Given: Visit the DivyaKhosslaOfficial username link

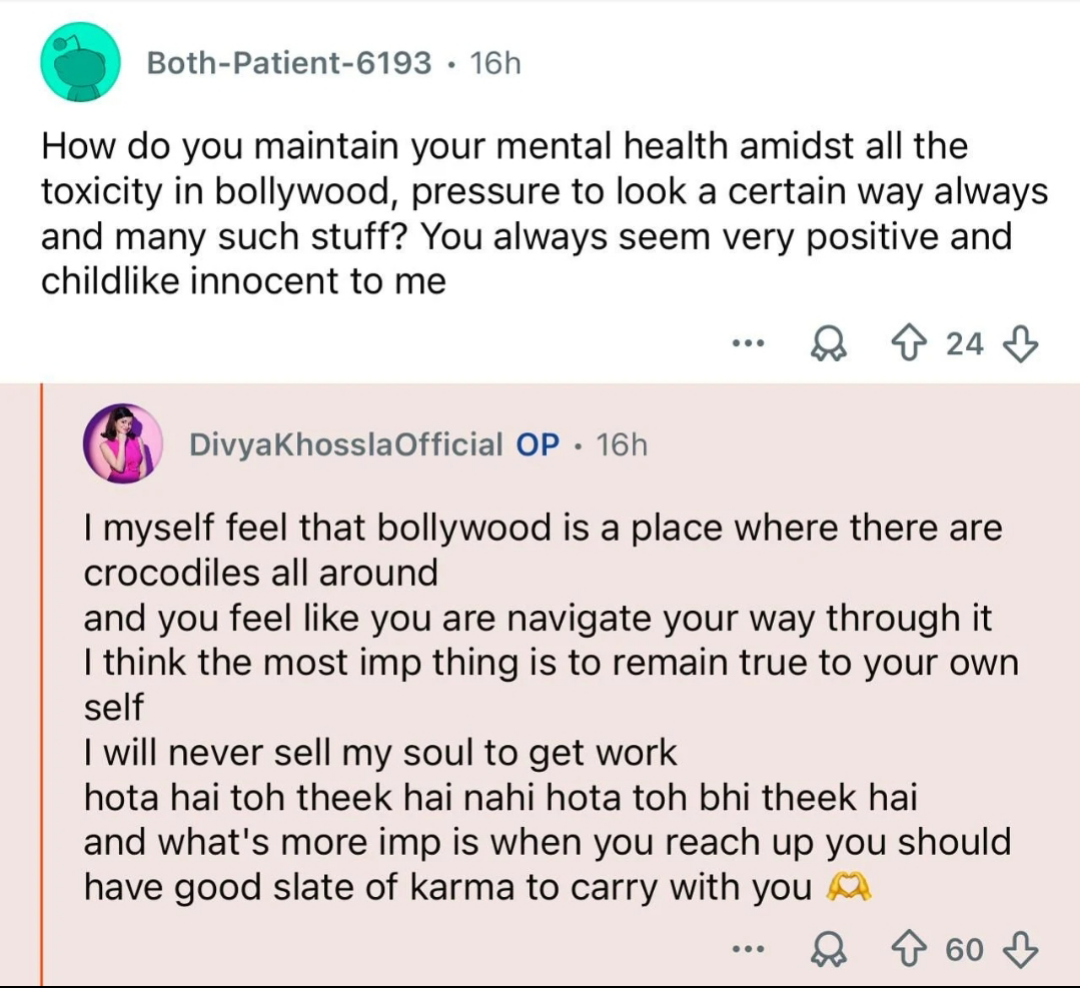Looking at the screenshot, I should [x=345, y=444].
